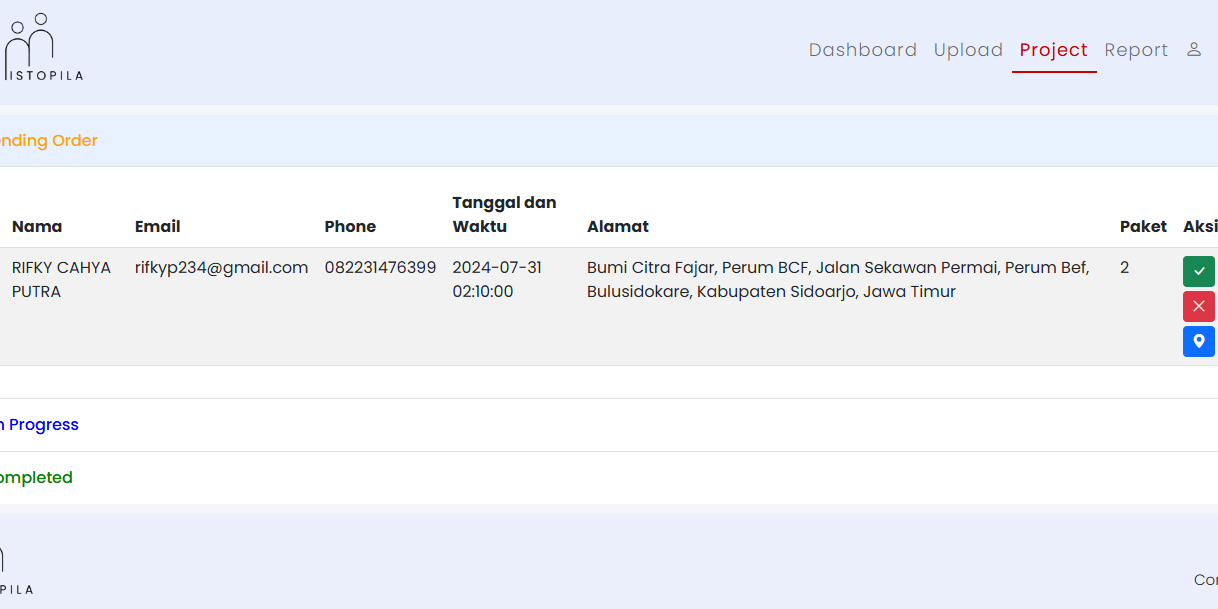1218x609 pixels.
Task: Expand the In Progress section
Action: pos(38,425)
